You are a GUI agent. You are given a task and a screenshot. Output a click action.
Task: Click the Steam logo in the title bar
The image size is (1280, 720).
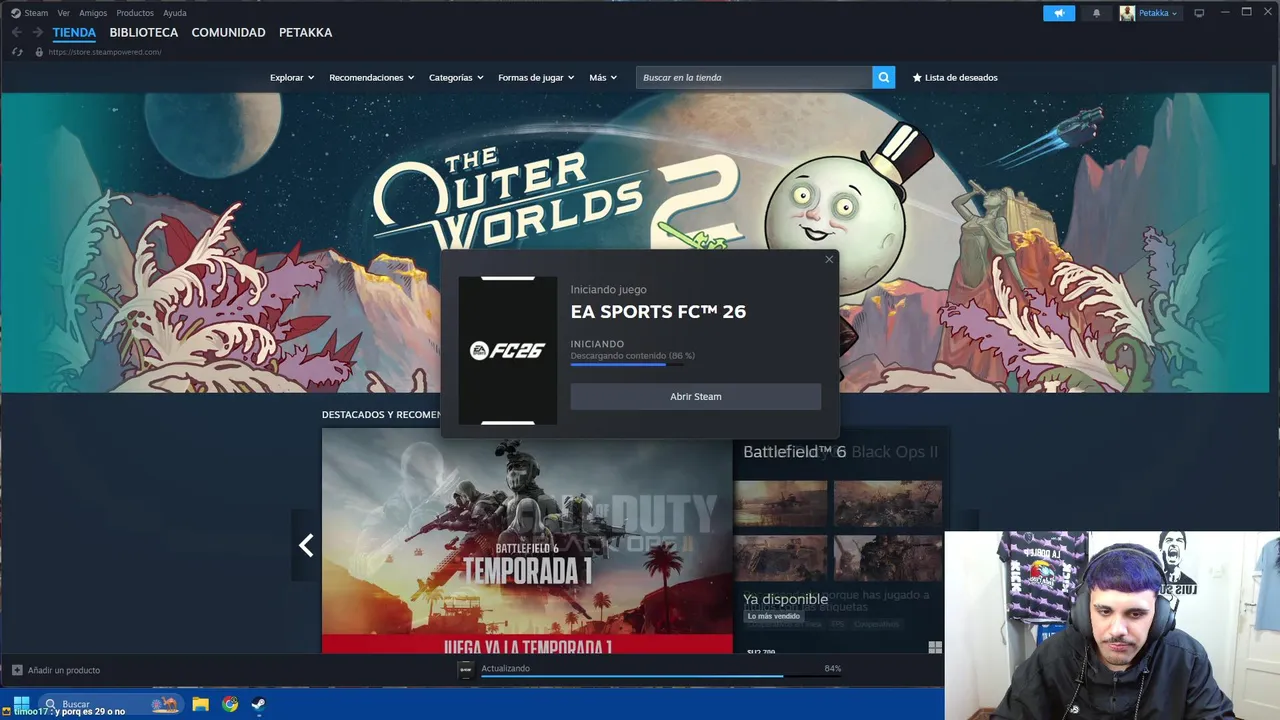(15, 13)
